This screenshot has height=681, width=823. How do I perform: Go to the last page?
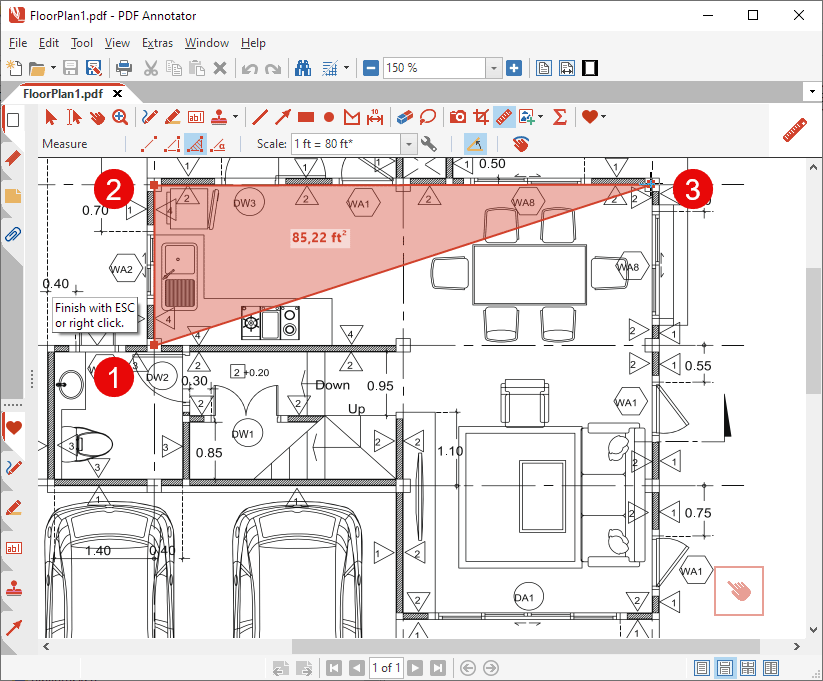click(438, 668)
